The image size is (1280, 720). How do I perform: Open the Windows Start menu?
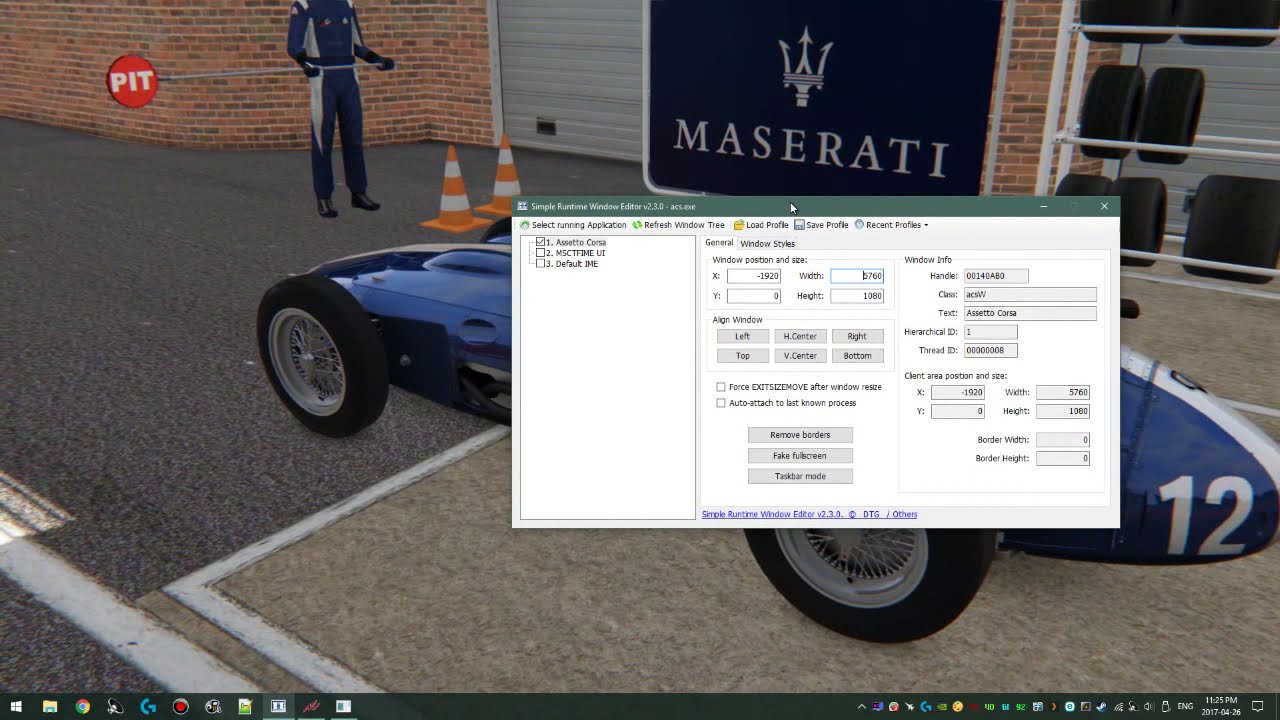point(16,706)
